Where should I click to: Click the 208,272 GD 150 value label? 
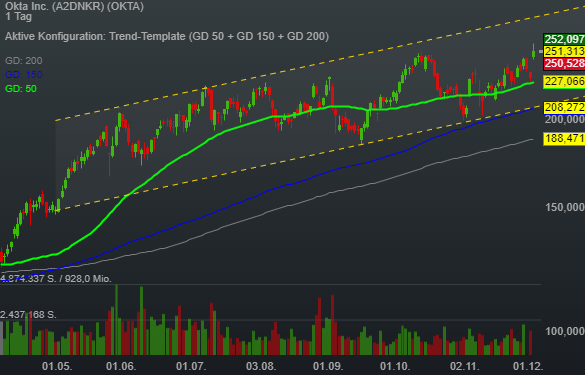(x=564, y=107)
